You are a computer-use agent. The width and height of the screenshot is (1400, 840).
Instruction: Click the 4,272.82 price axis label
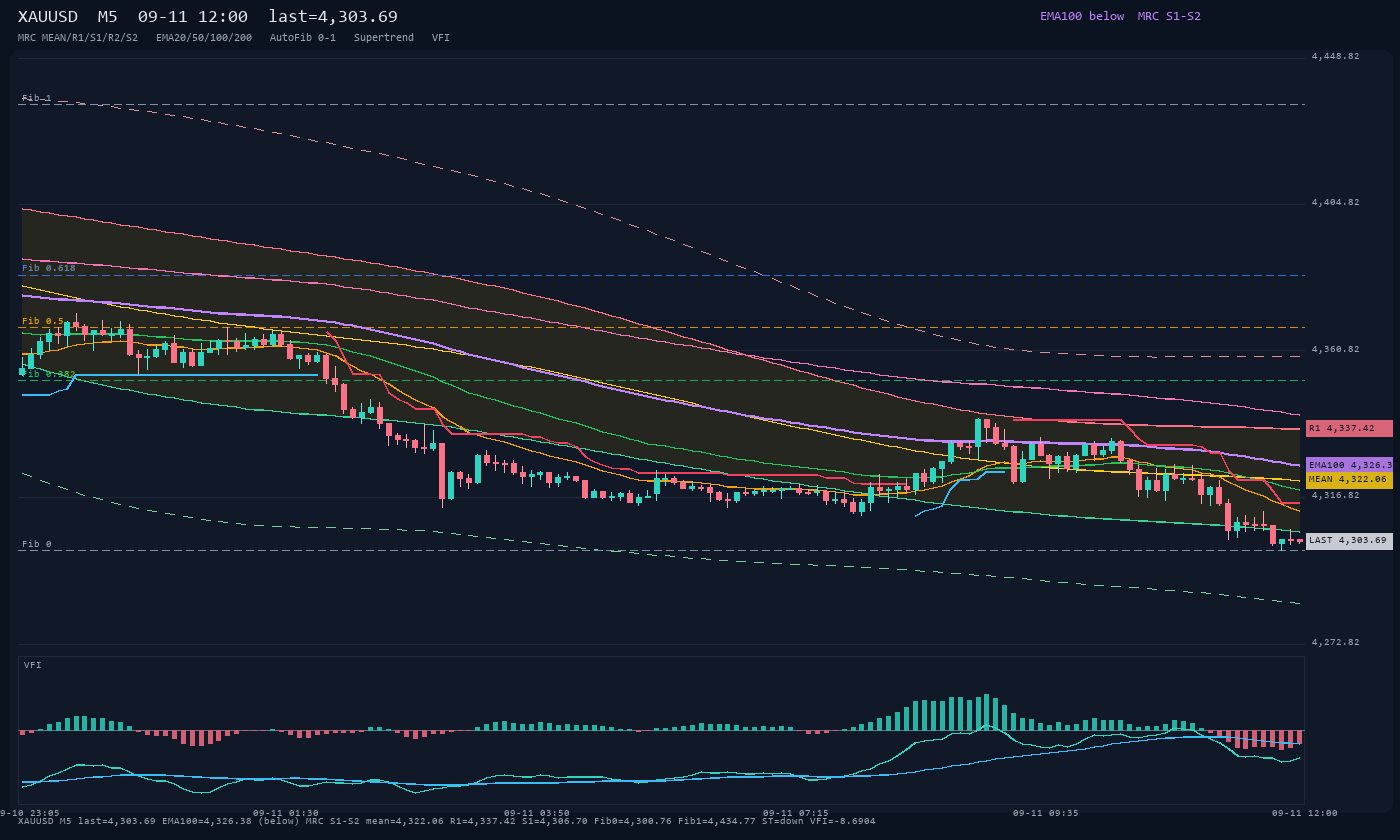[x=1336, y=642]
